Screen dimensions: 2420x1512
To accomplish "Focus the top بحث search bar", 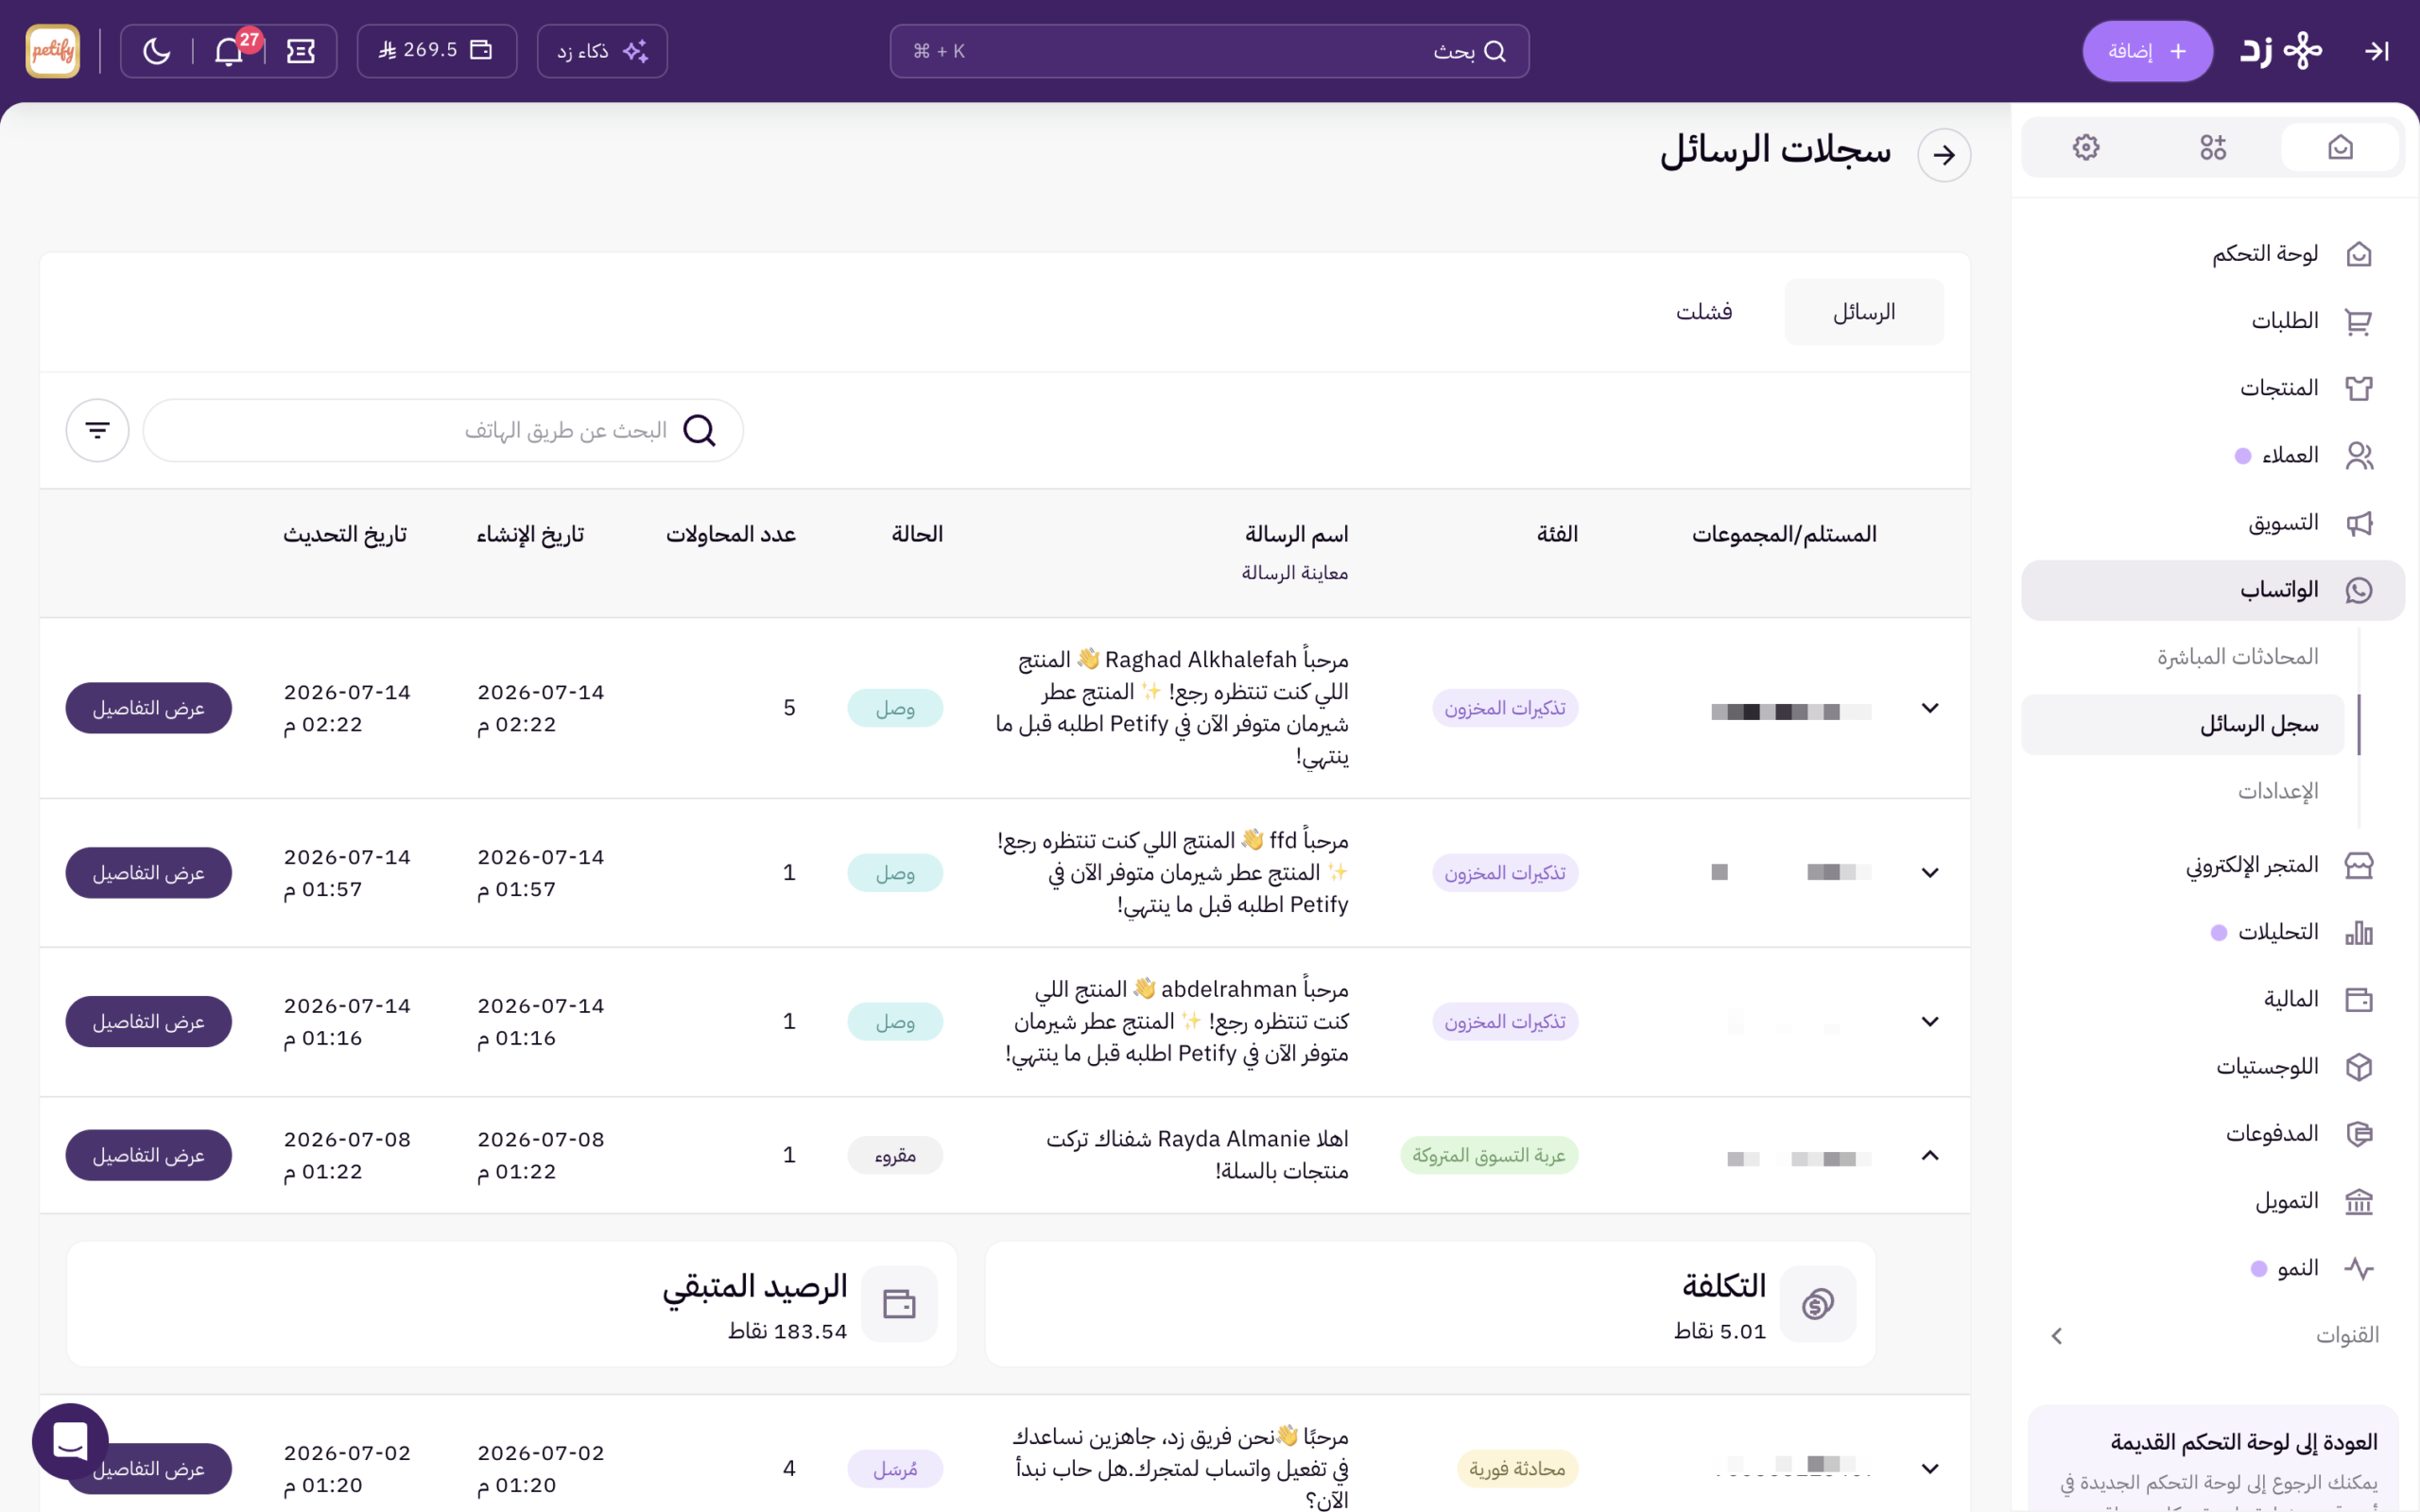I will (x=1209, y=51).
